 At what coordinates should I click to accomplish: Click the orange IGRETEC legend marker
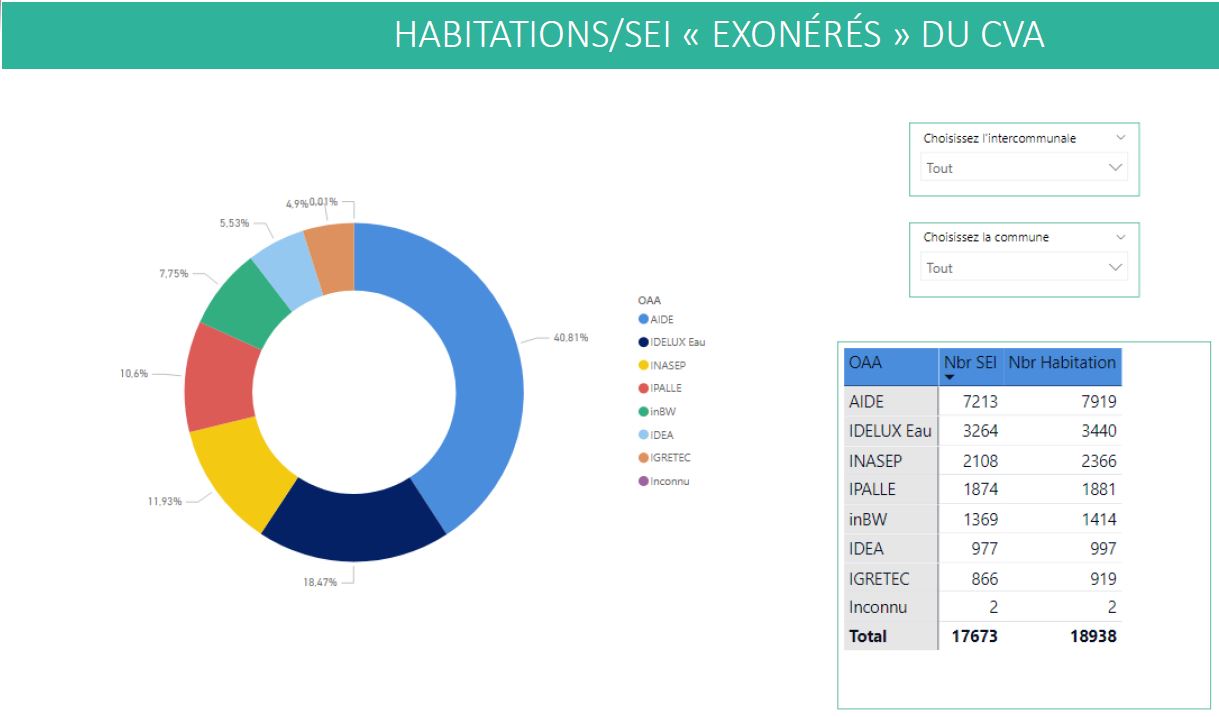point(643,458)
